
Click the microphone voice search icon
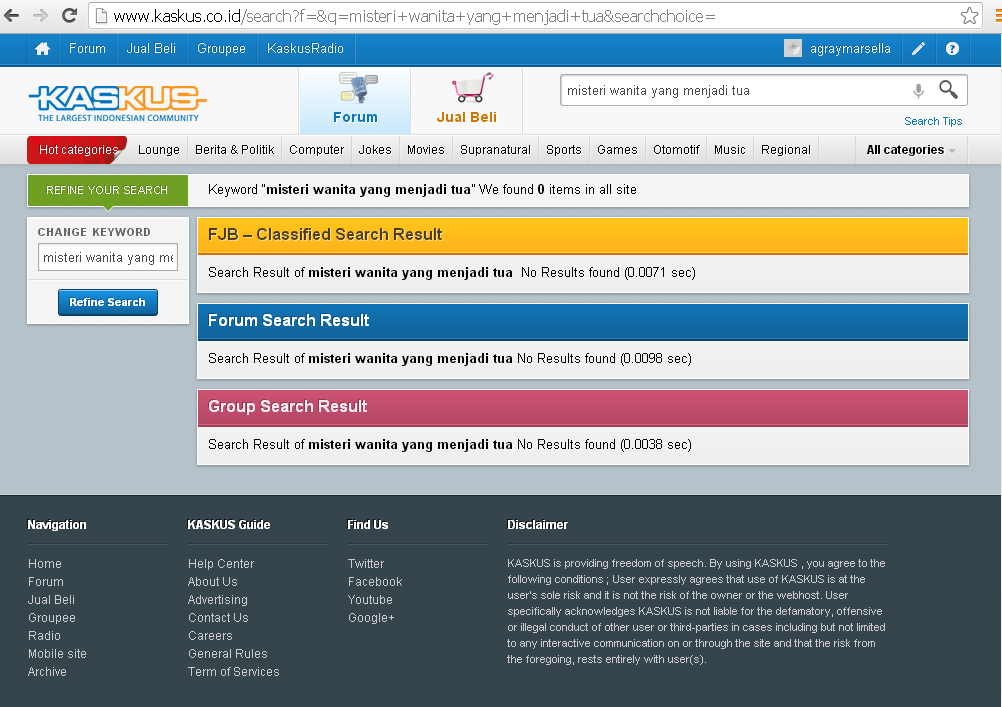coord(918,91)
